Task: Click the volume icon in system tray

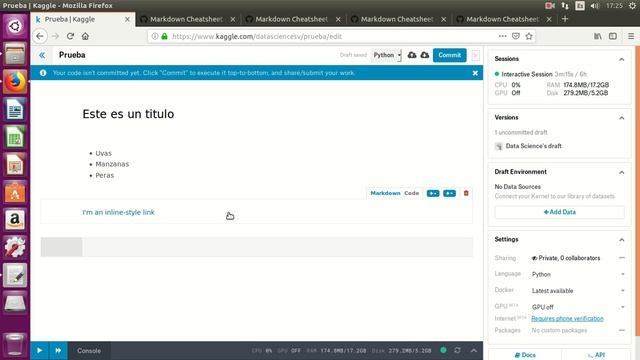Action: pos(595,6)
